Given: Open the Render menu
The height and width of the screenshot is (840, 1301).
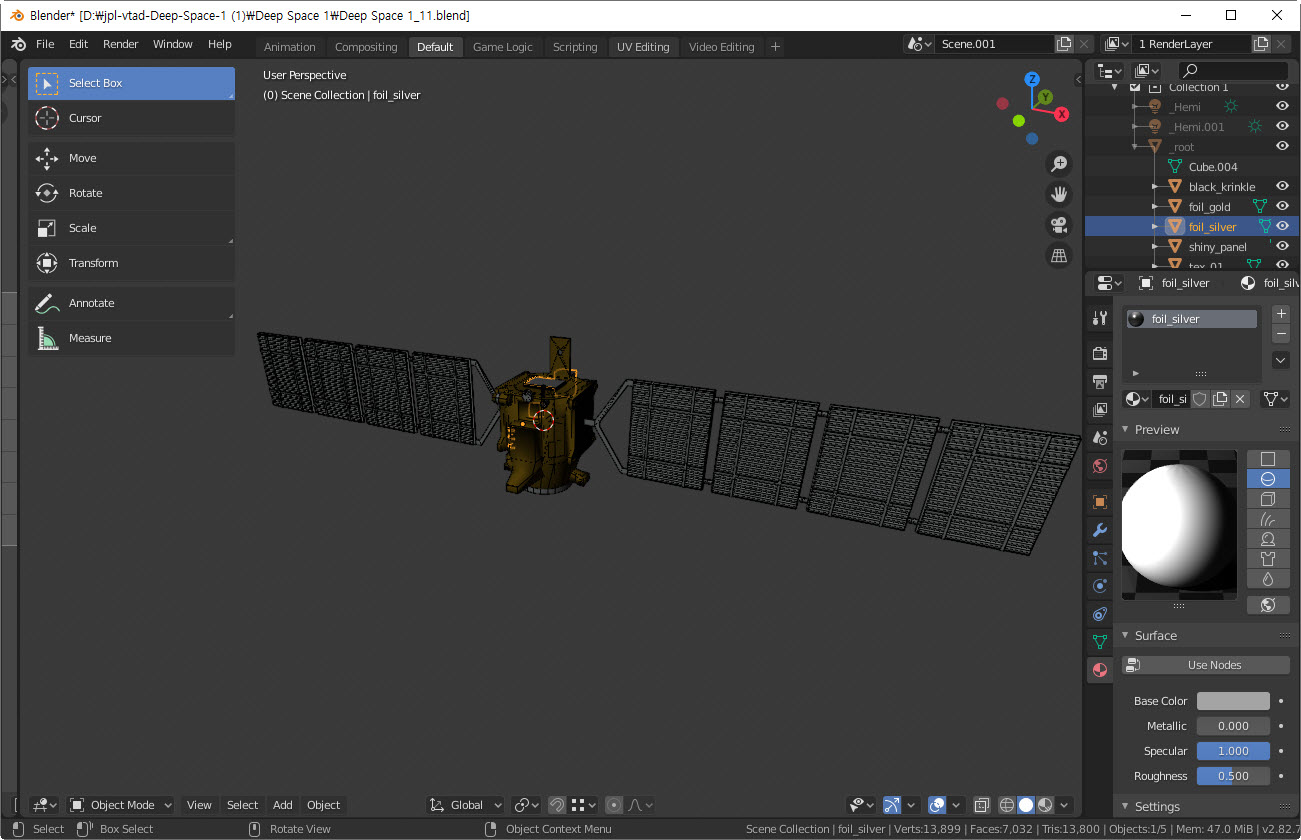Looking at the screenshot, I should [121, 44].
